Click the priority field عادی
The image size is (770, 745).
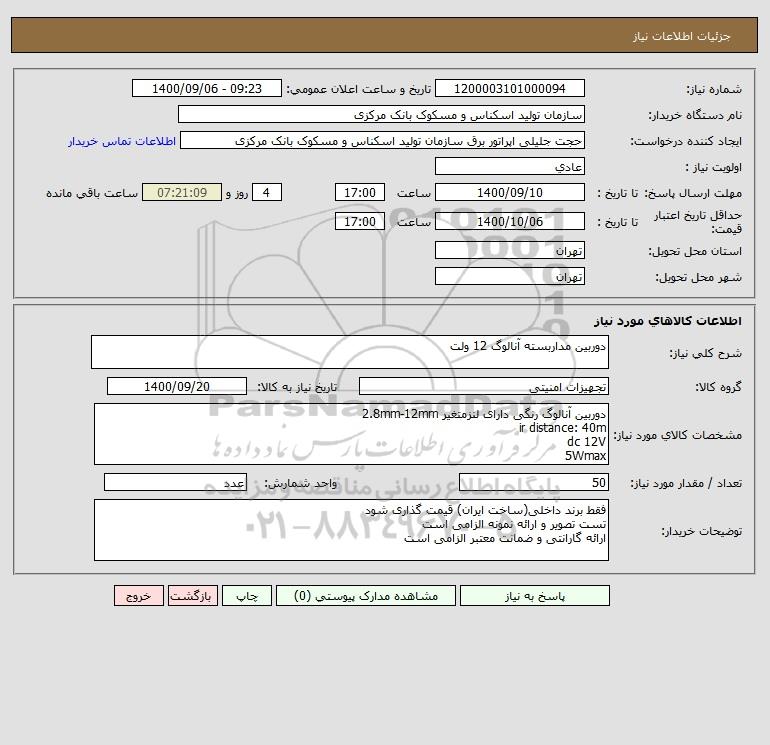[x=510, y=166]
